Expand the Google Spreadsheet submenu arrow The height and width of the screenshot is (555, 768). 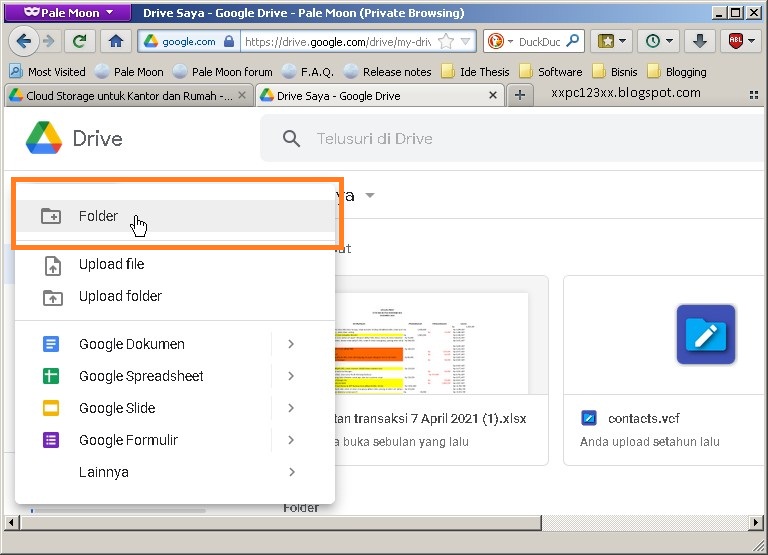291,376
